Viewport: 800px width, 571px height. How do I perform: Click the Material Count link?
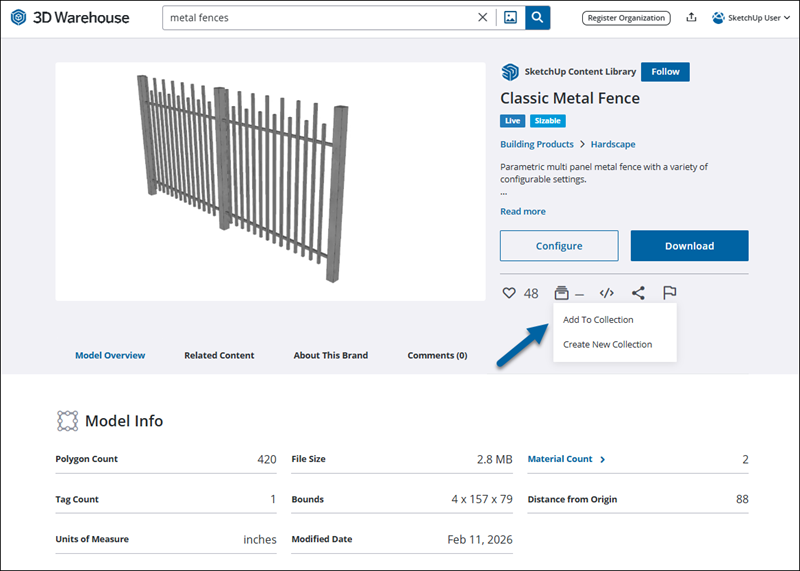pyautogui.click(x=560, y=459)
